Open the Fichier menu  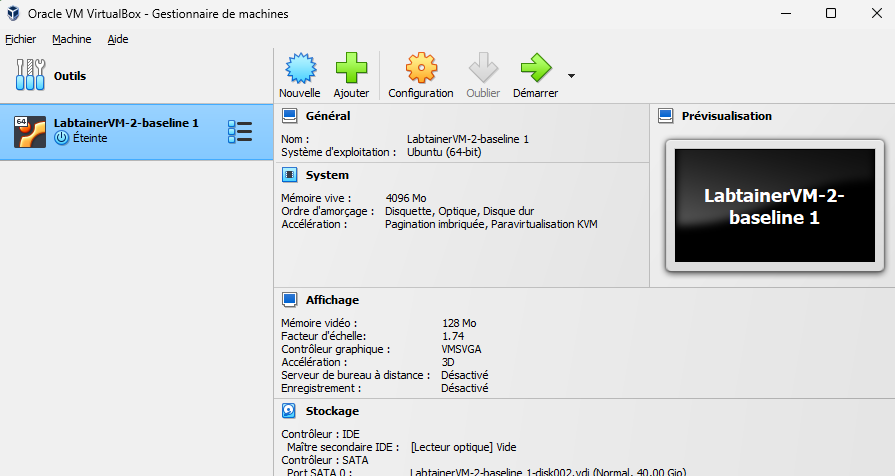20,39
